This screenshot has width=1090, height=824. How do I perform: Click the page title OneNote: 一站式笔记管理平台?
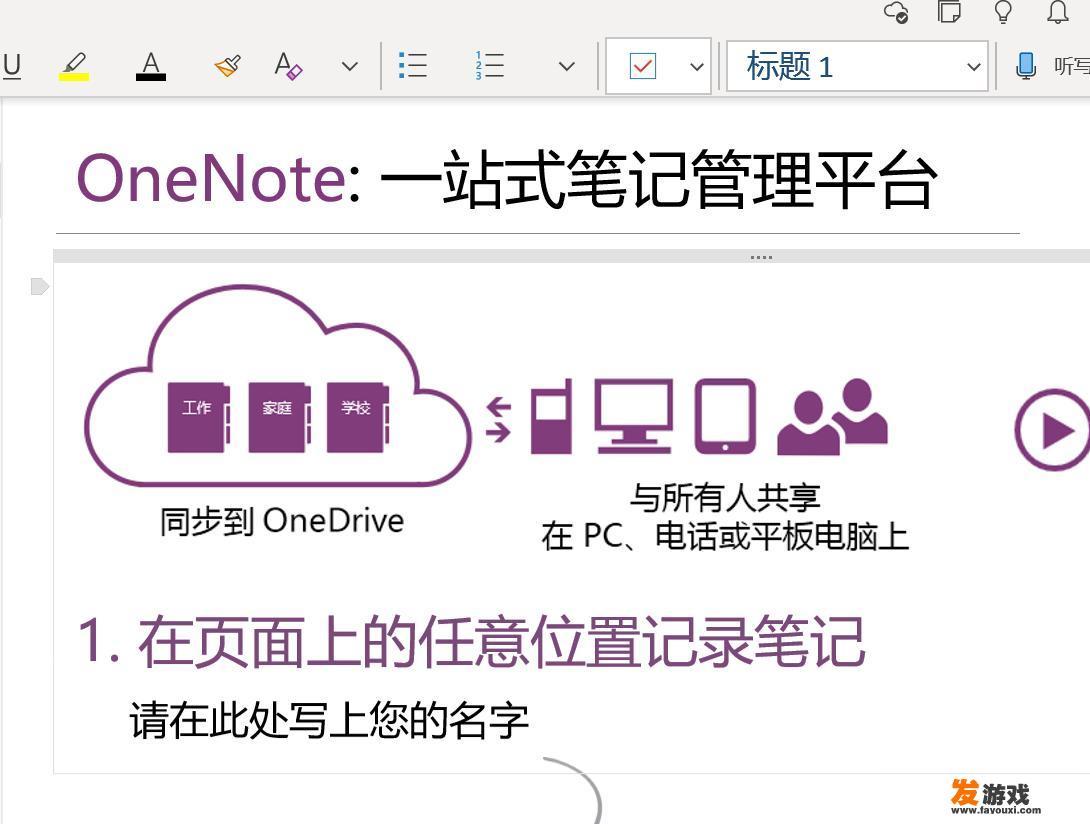pyautogui.click(x=507, y=179)
